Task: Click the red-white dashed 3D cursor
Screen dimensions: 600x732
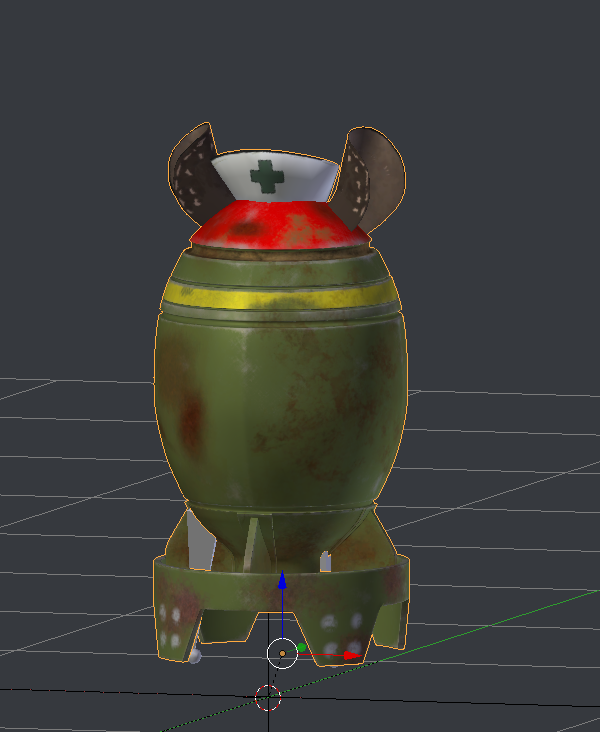Action: pos(268,698)
